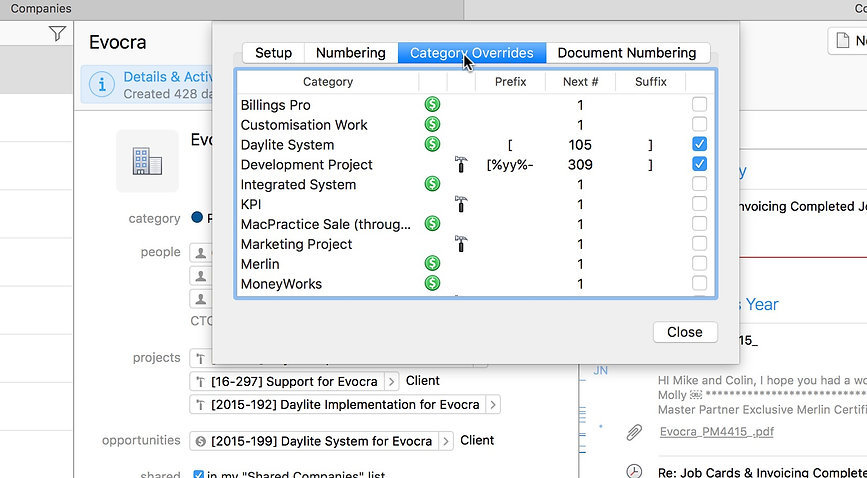Image resolution: width=867 pixels, height=478 pixels.
Task: Select the Merlin category row
Action: tap(476, 264)
